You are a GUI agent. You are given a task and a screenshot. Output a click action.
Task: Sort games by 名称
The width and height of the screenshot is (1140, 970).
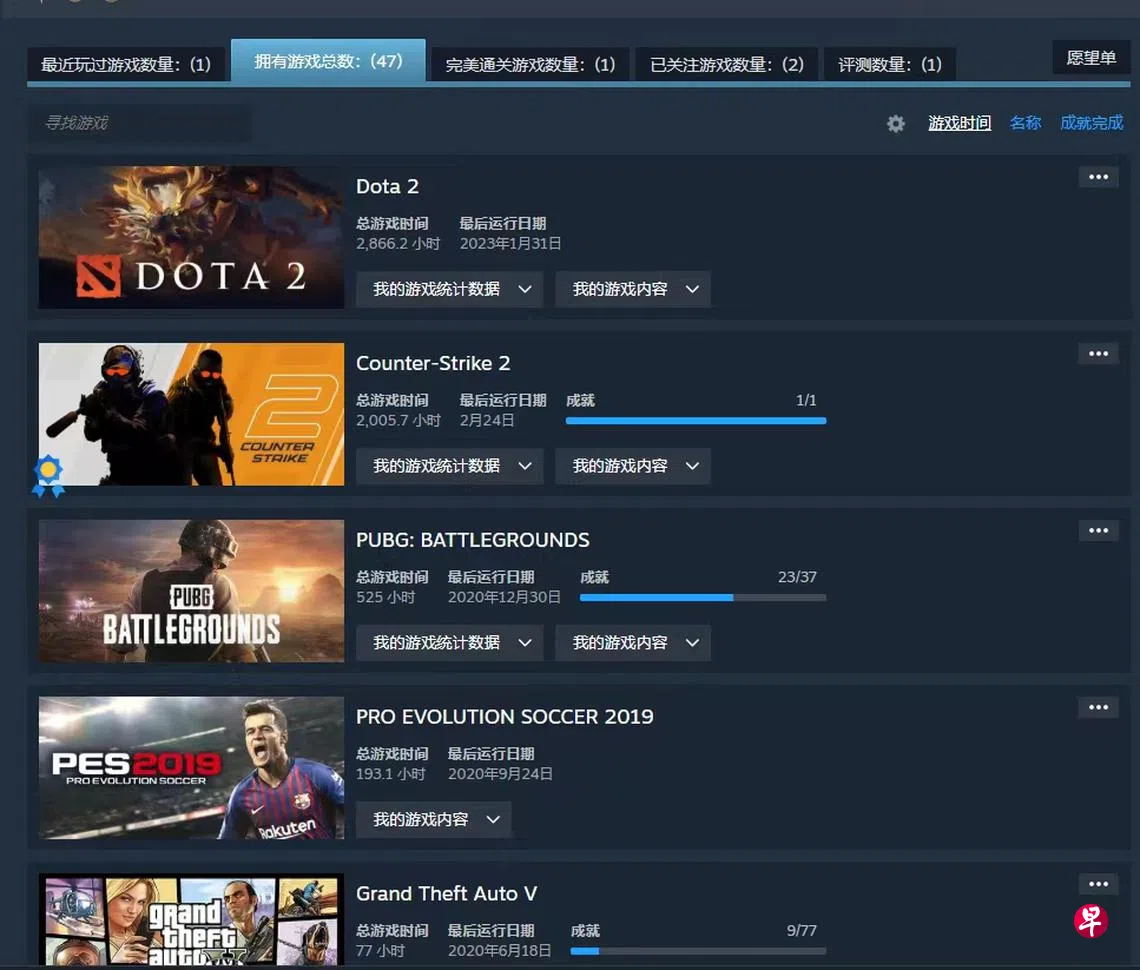(1025, 123)
